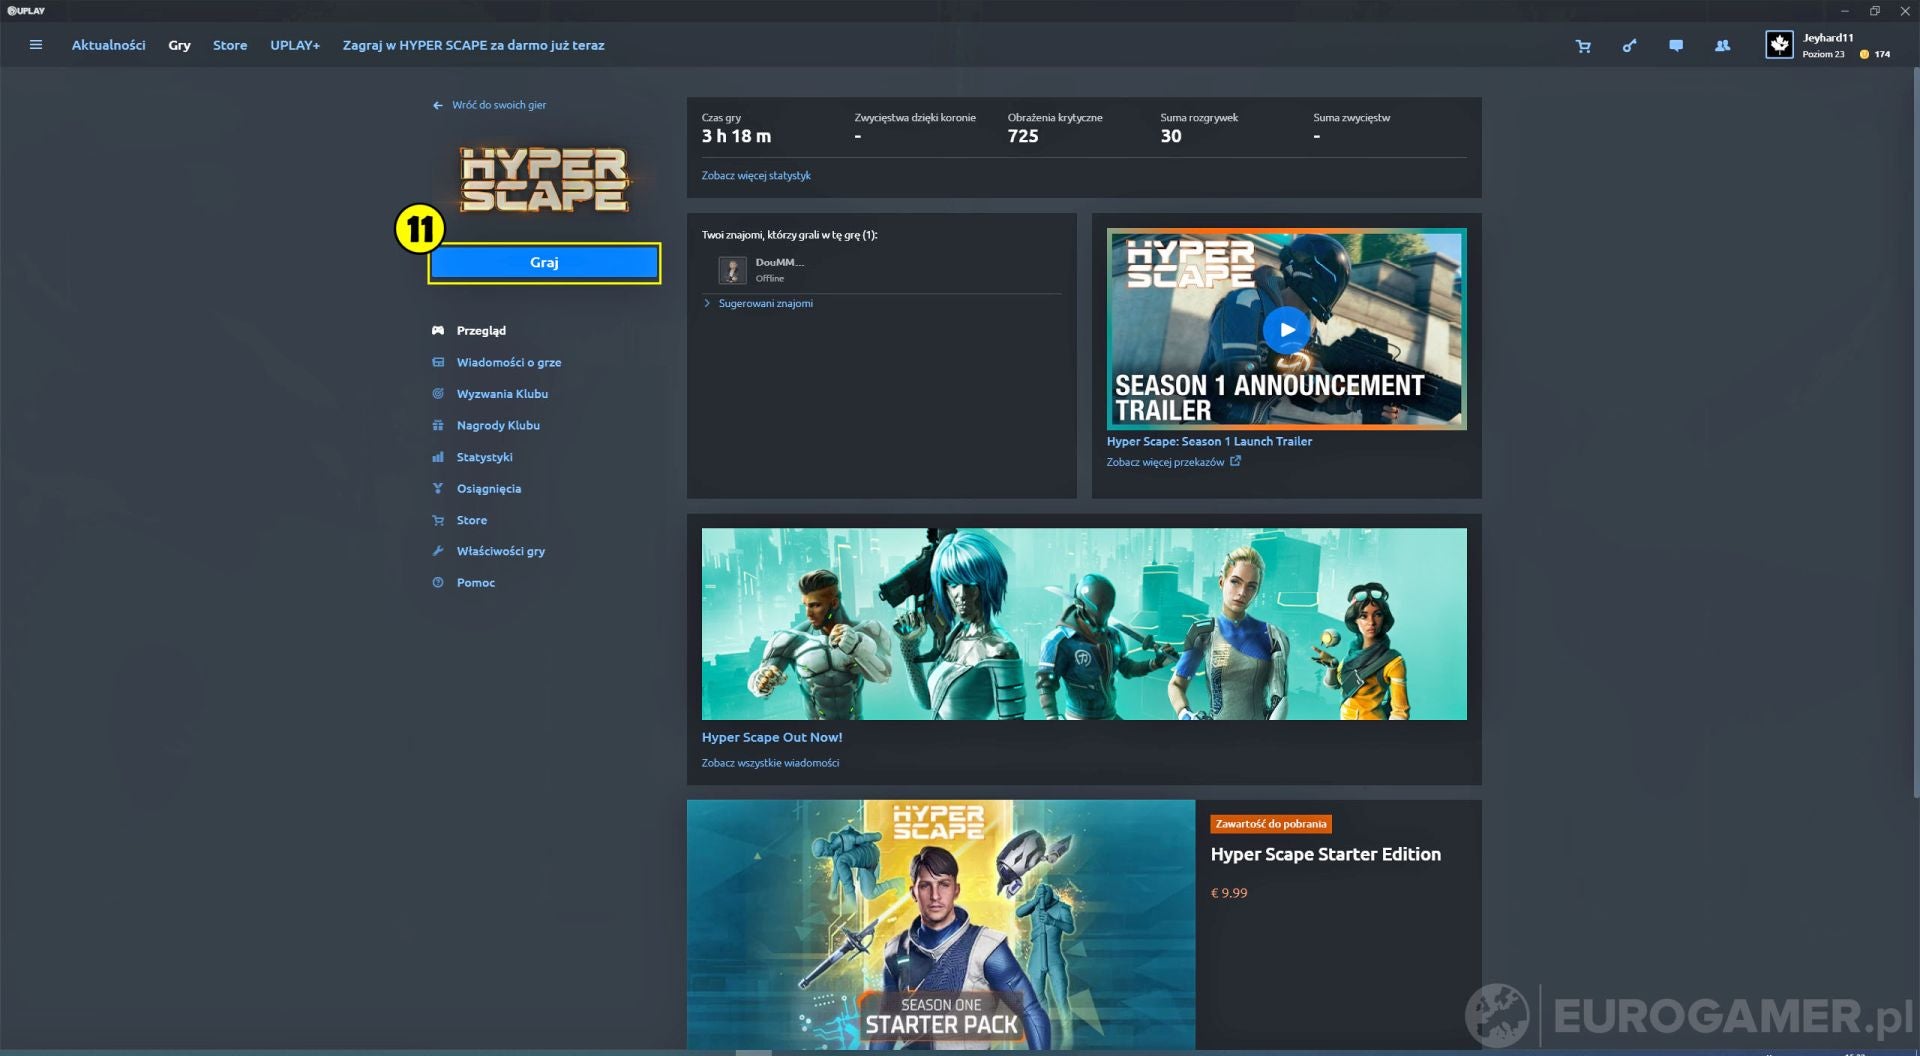Open Statystyki in the sidebar
Image resolution: width=1920 pixels, height=1056 pixels.
click(485, 457)
